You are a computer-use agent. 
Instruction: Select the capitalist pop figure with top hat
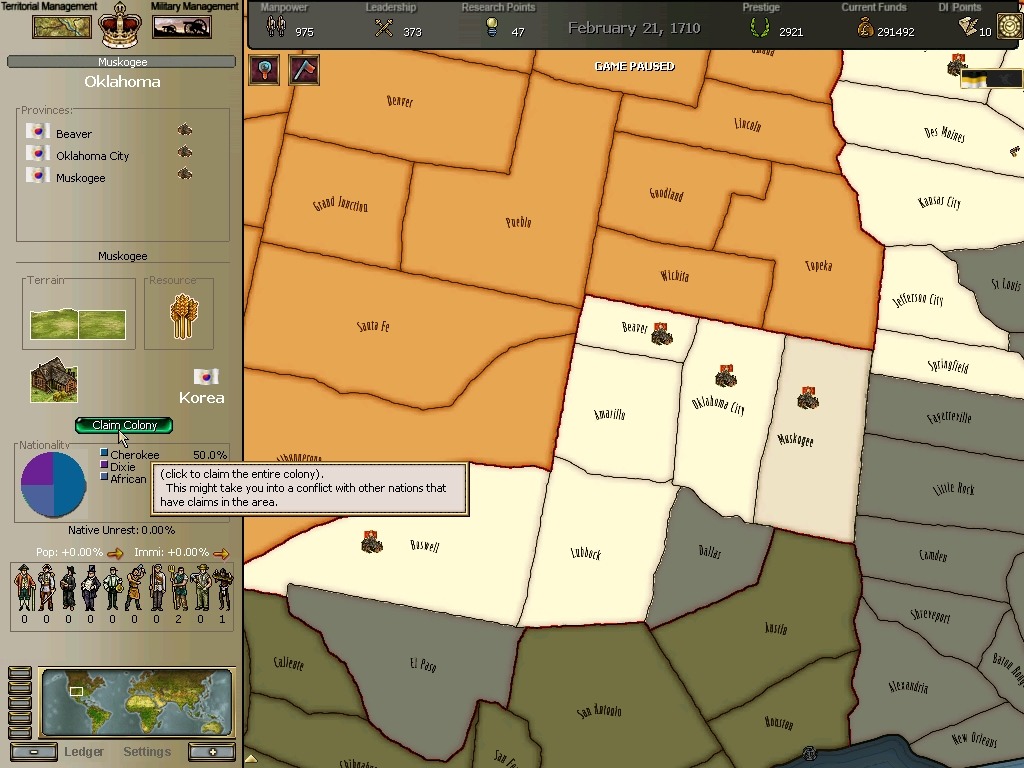[x=90, y=588]
